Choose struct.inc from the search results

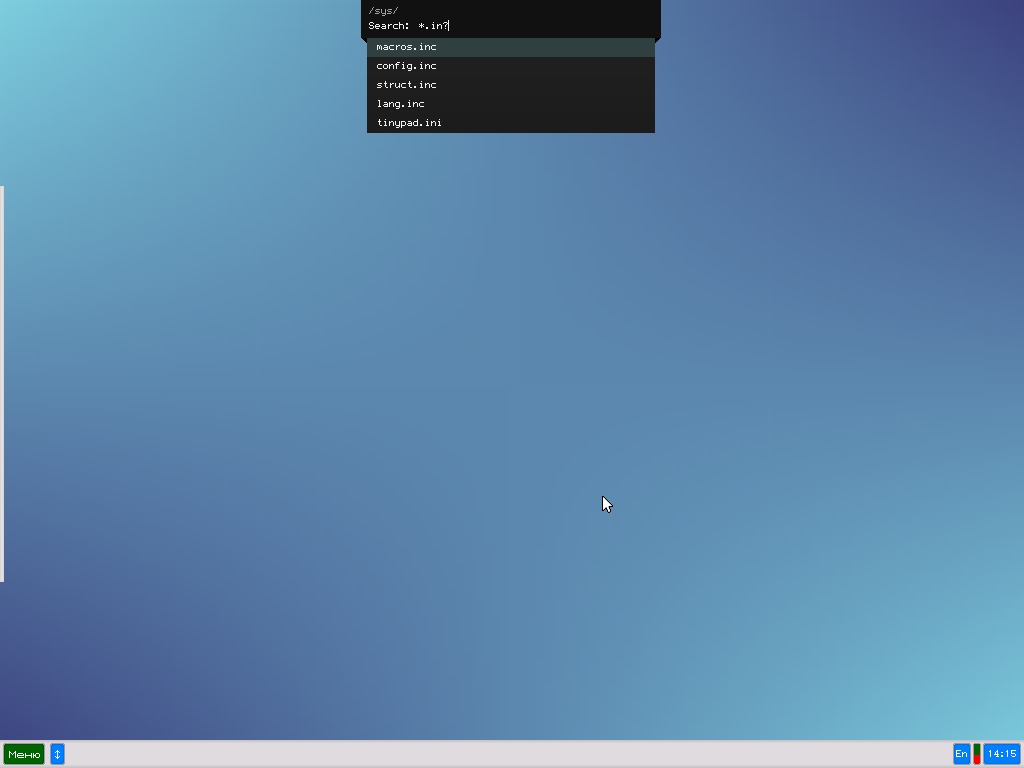(x=406, y=85)
